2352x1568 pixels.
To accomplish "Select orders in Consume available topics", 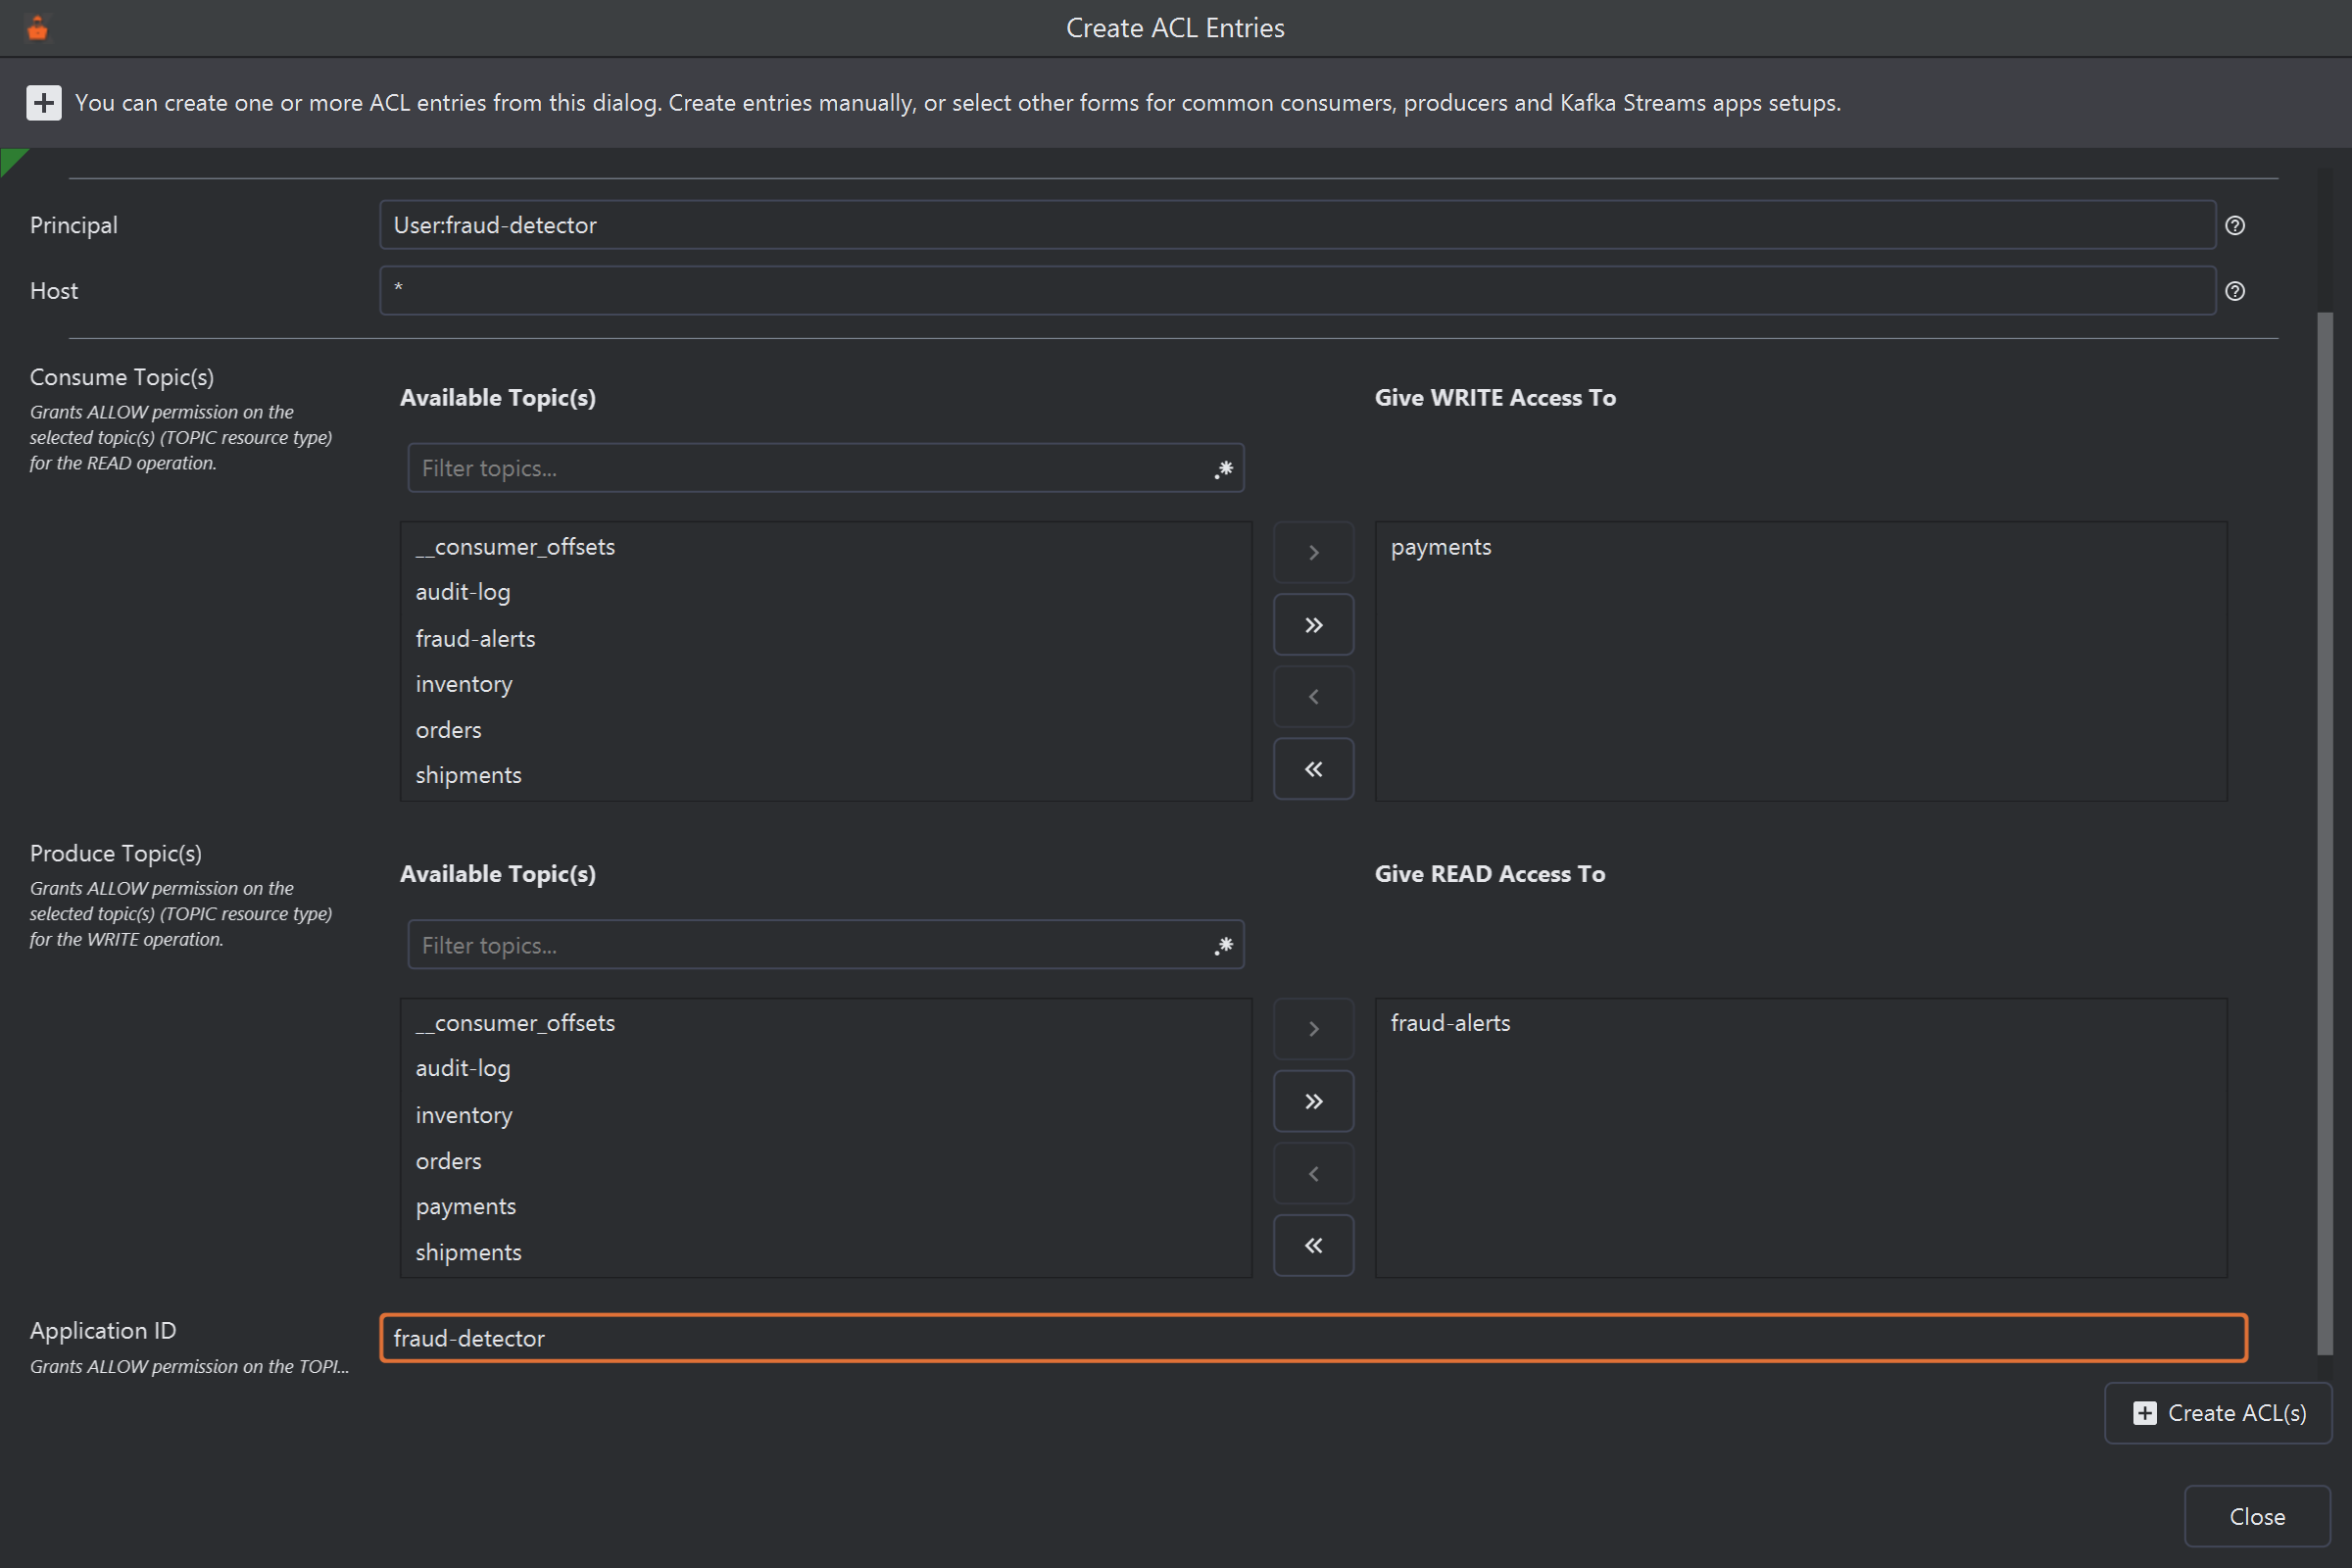I will point(825,730).
